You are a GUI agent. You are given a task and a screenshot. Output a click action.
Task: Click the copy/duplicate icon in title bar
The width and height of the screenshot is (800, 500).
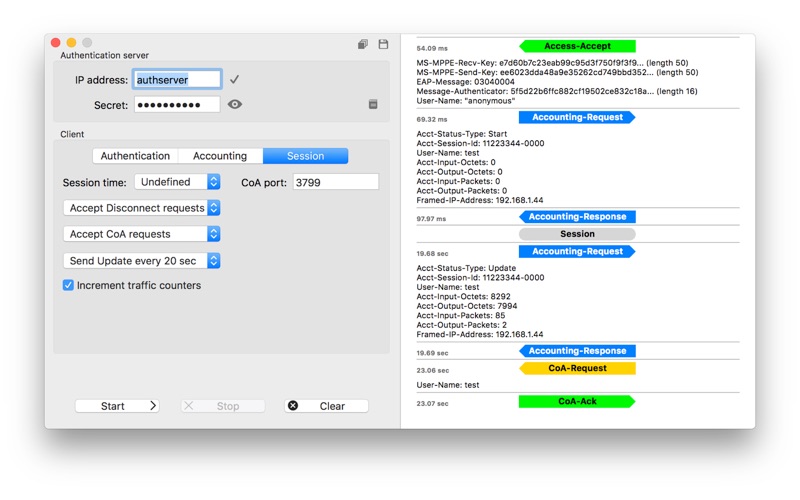[x=362, y=44]
